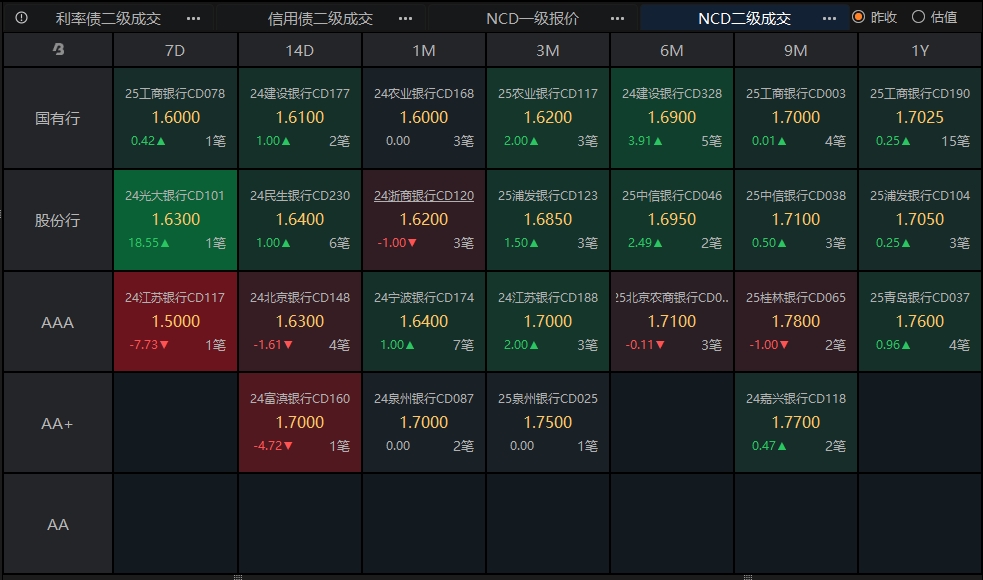983x580 pixels.
Task: Switch to the NCD一级报价 tab
Action: 532,19
